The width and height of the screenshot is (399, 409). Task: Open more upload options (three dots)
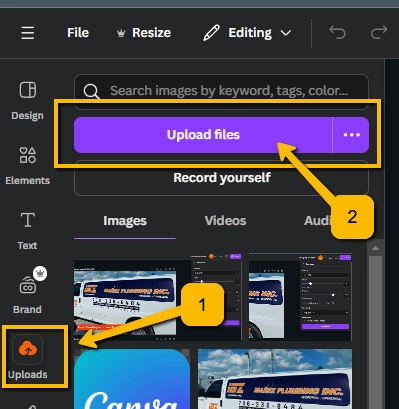pyautogui.click(x=351, y=135)
